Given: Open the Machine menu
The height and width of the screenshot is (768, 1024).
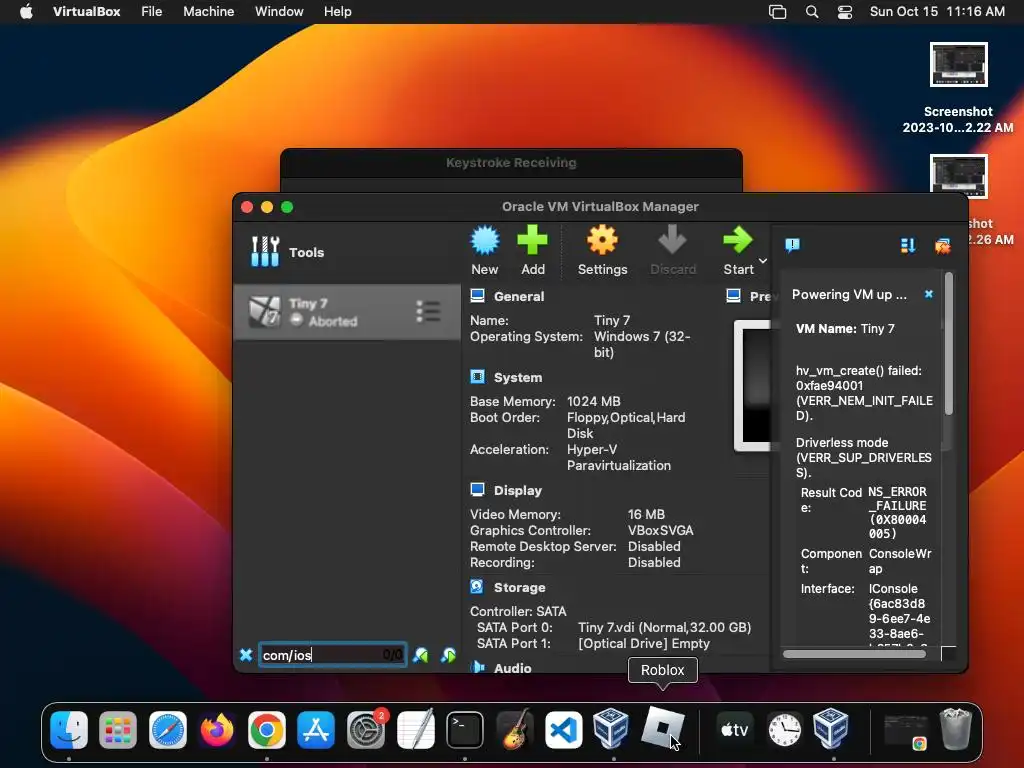Looking at the screenshot, I should [208, 12].
